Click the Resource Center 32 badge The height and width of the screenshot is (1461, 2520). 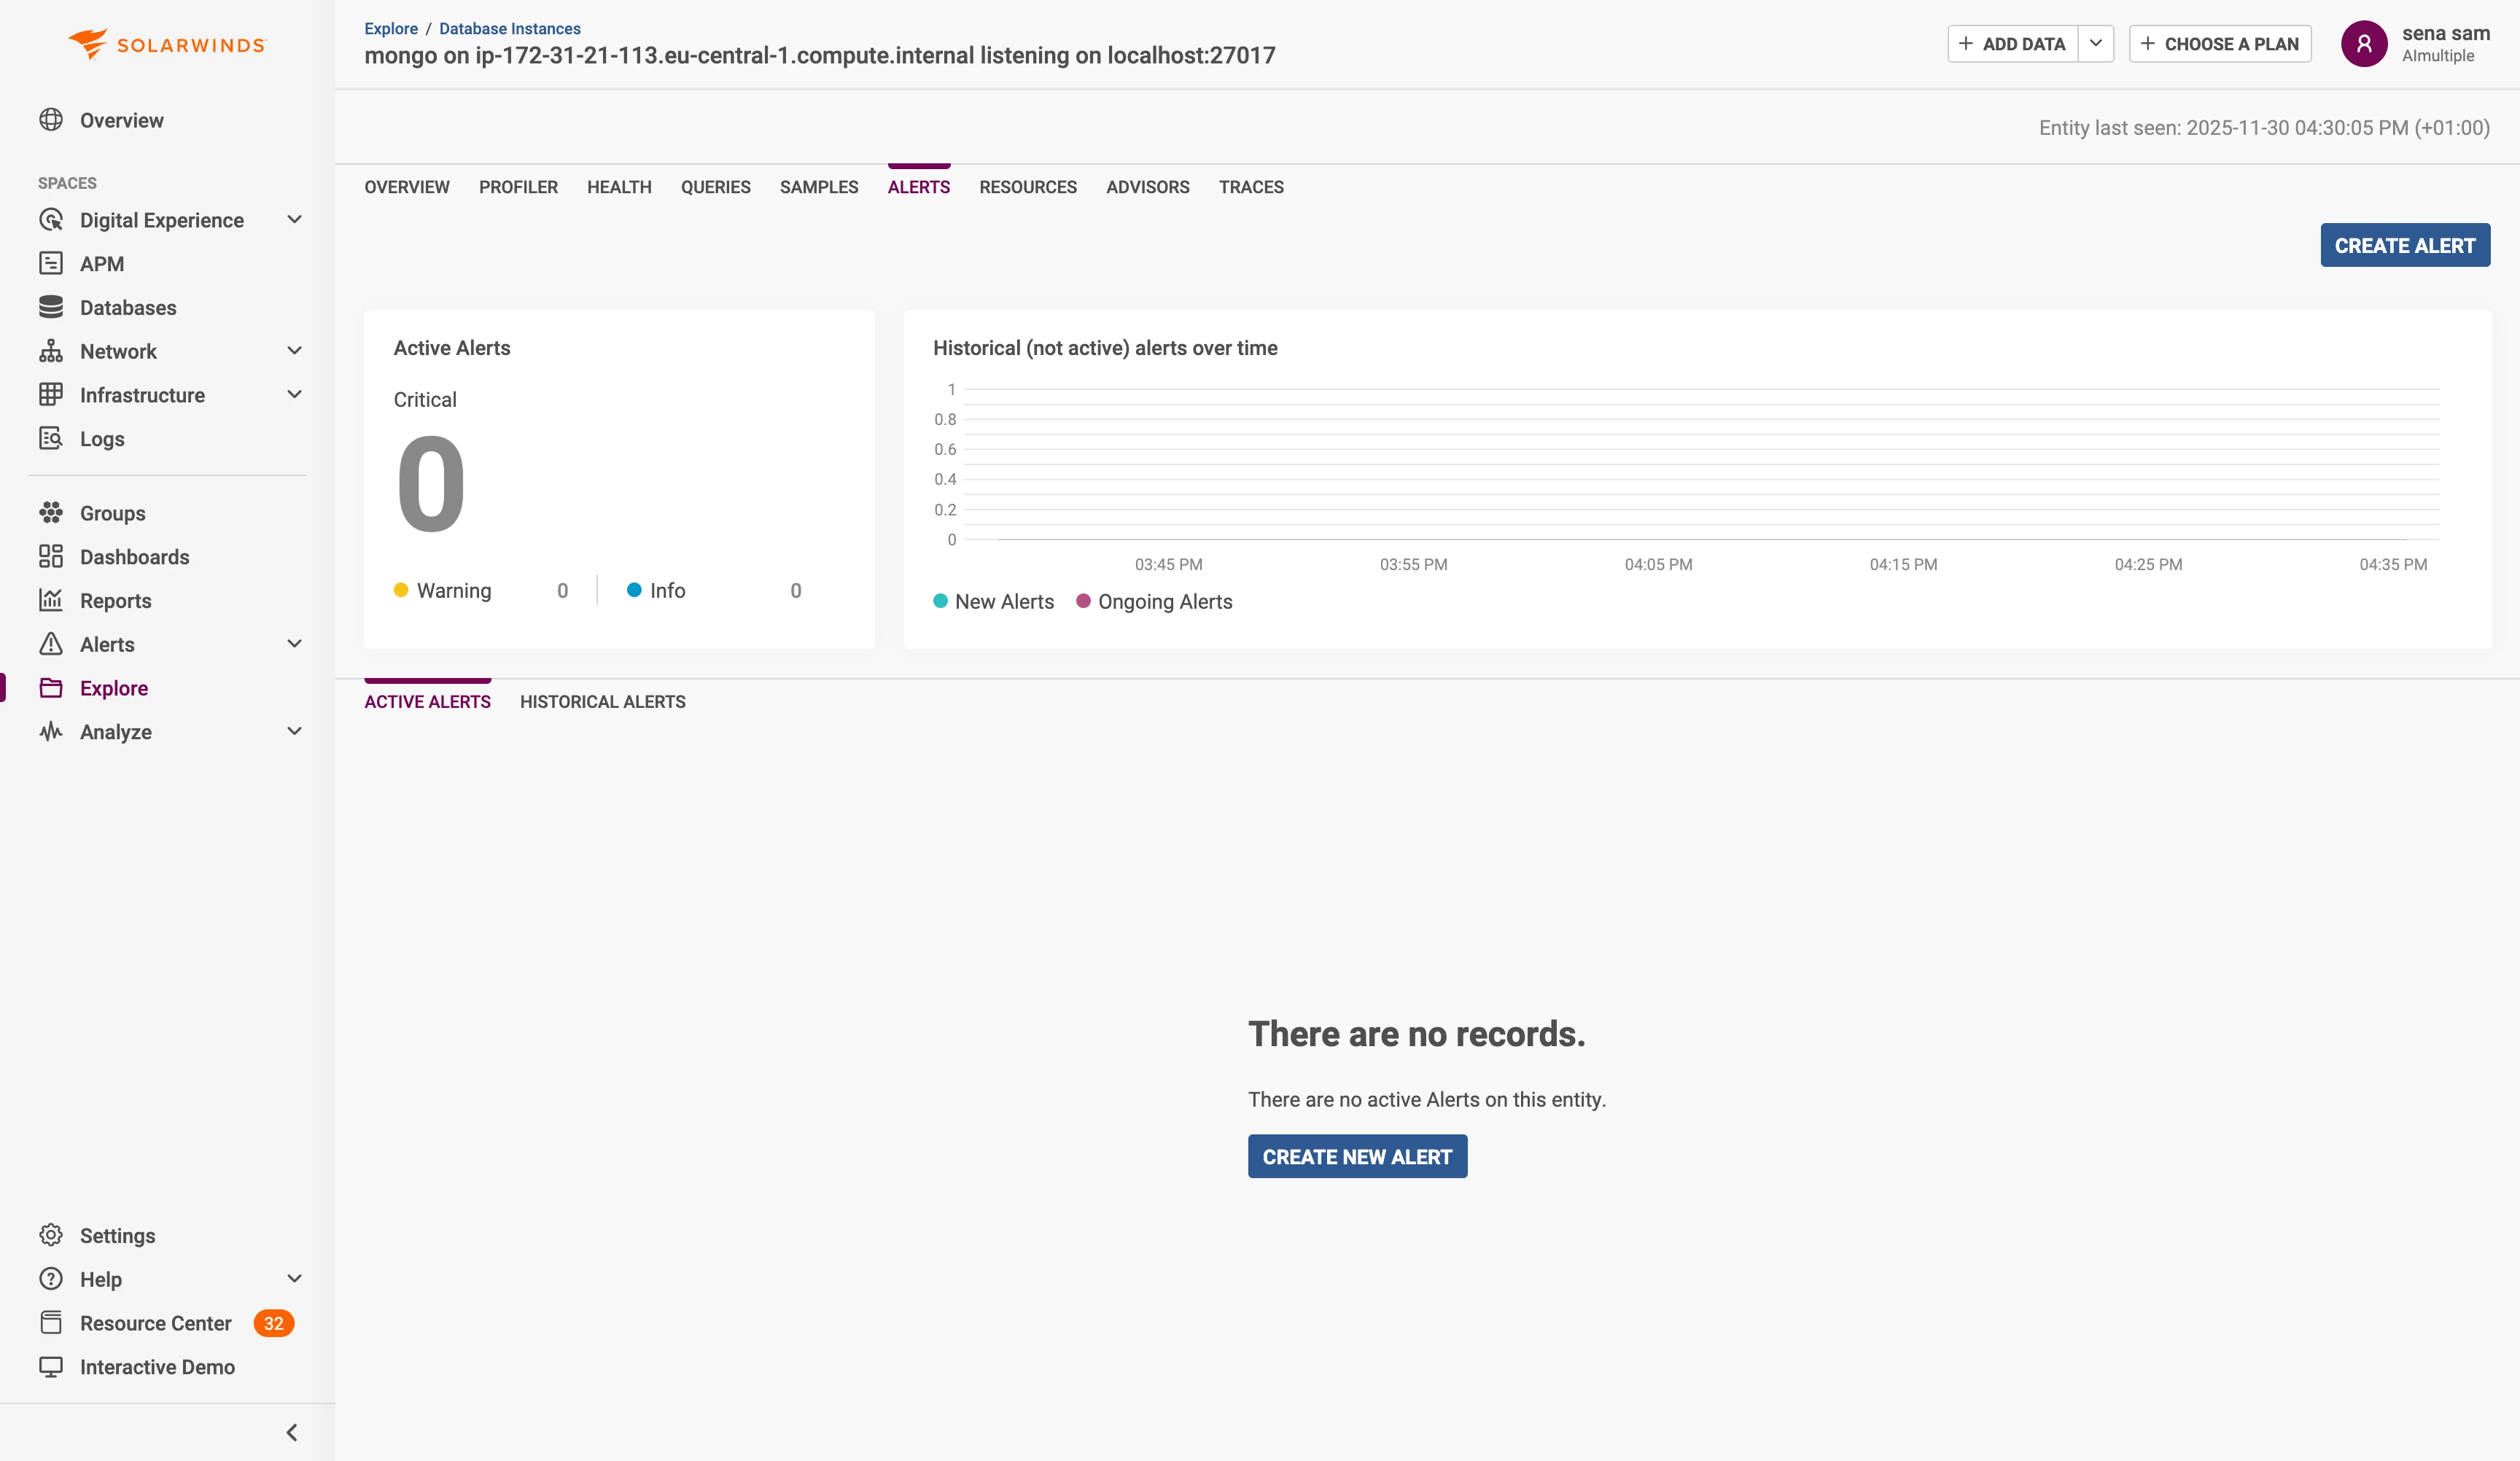point(273,1323)
